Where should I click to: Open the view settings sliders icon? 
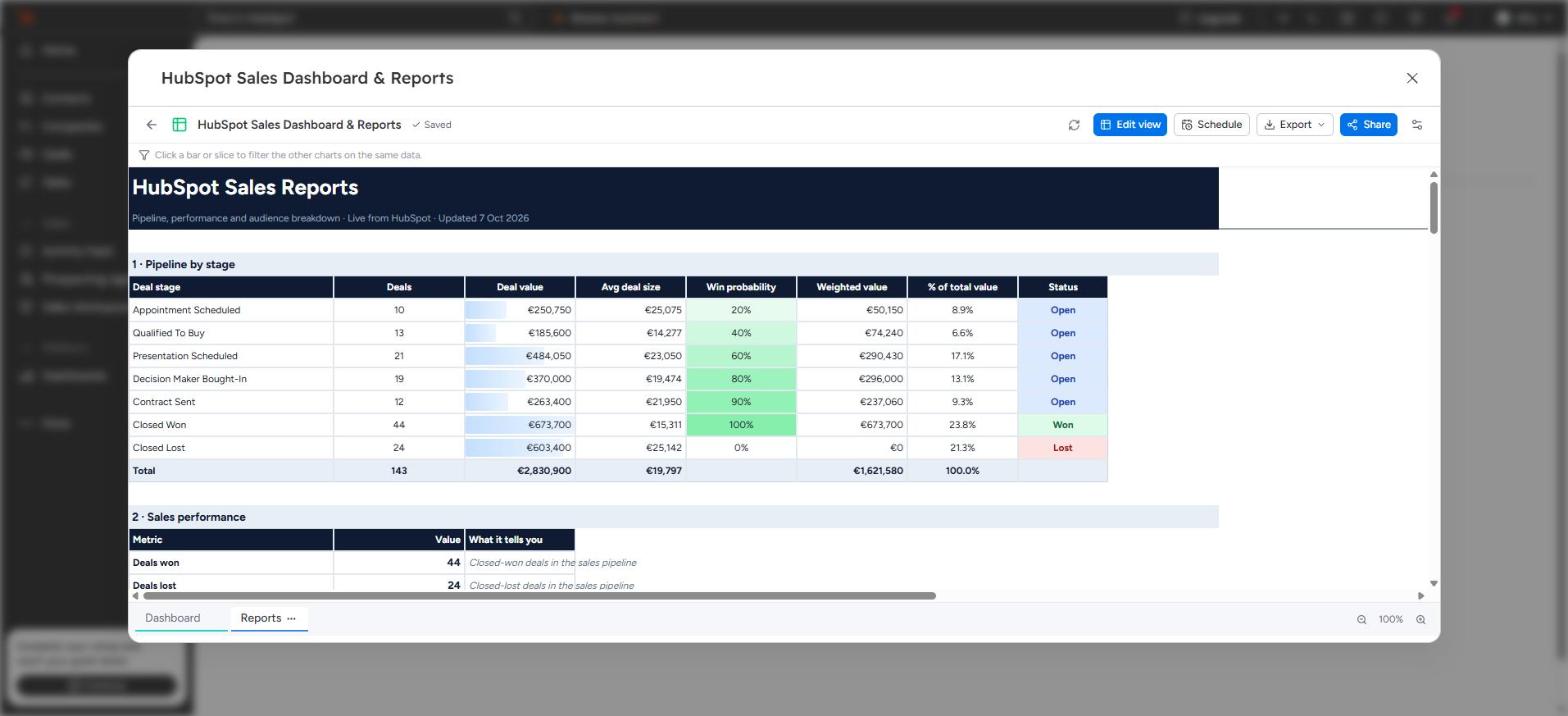tap(1417, 125)
